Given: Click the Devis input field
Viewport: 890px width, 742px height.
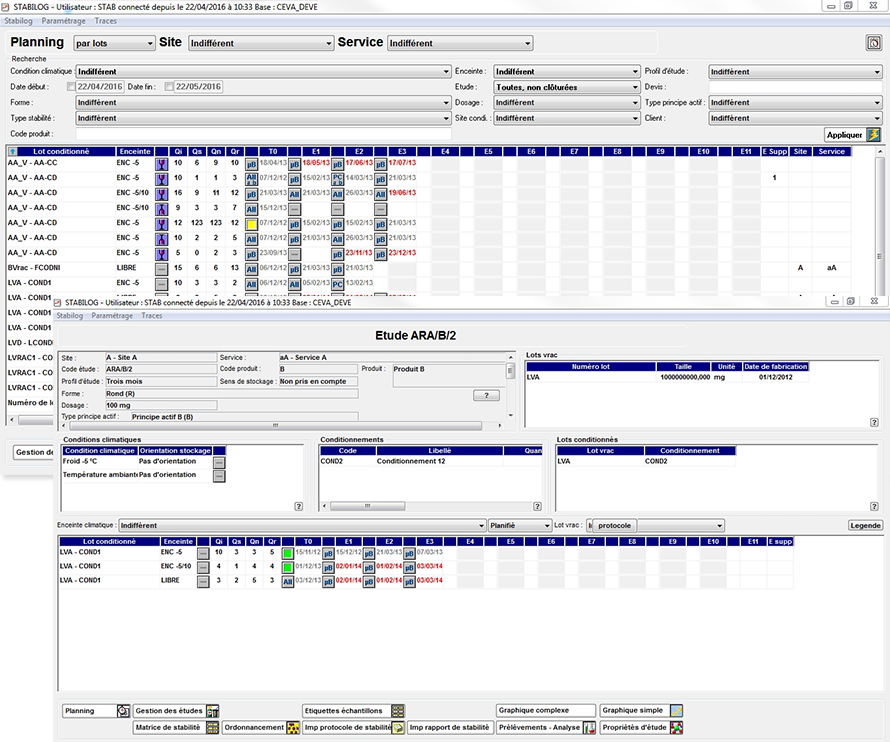Looking at the screenshot, I should tap(795, 87).
